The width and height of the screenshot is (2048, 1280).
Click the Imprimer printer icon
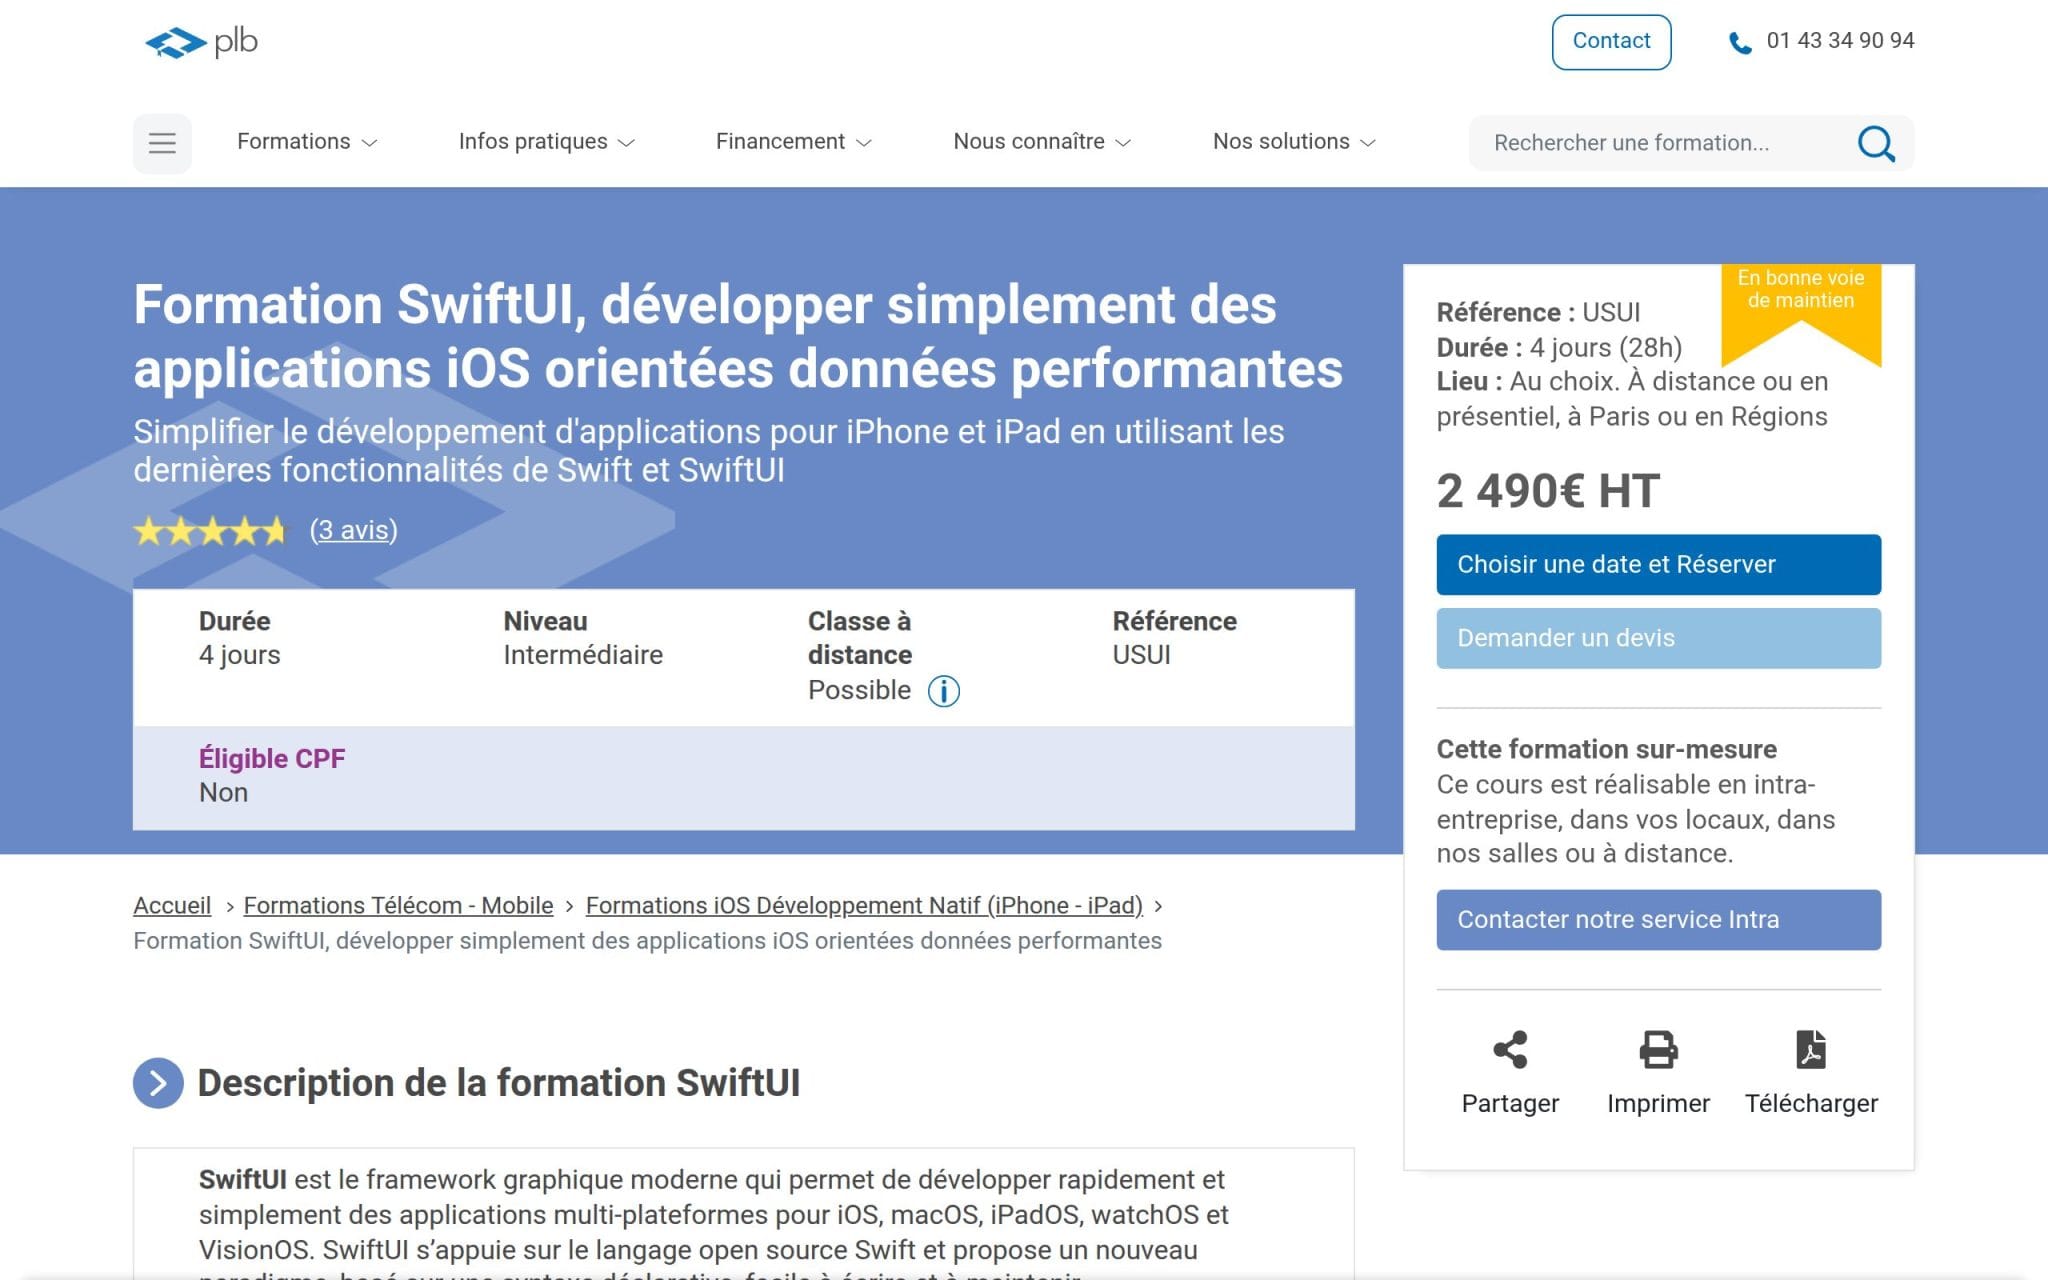[x=1658, y=1049]
